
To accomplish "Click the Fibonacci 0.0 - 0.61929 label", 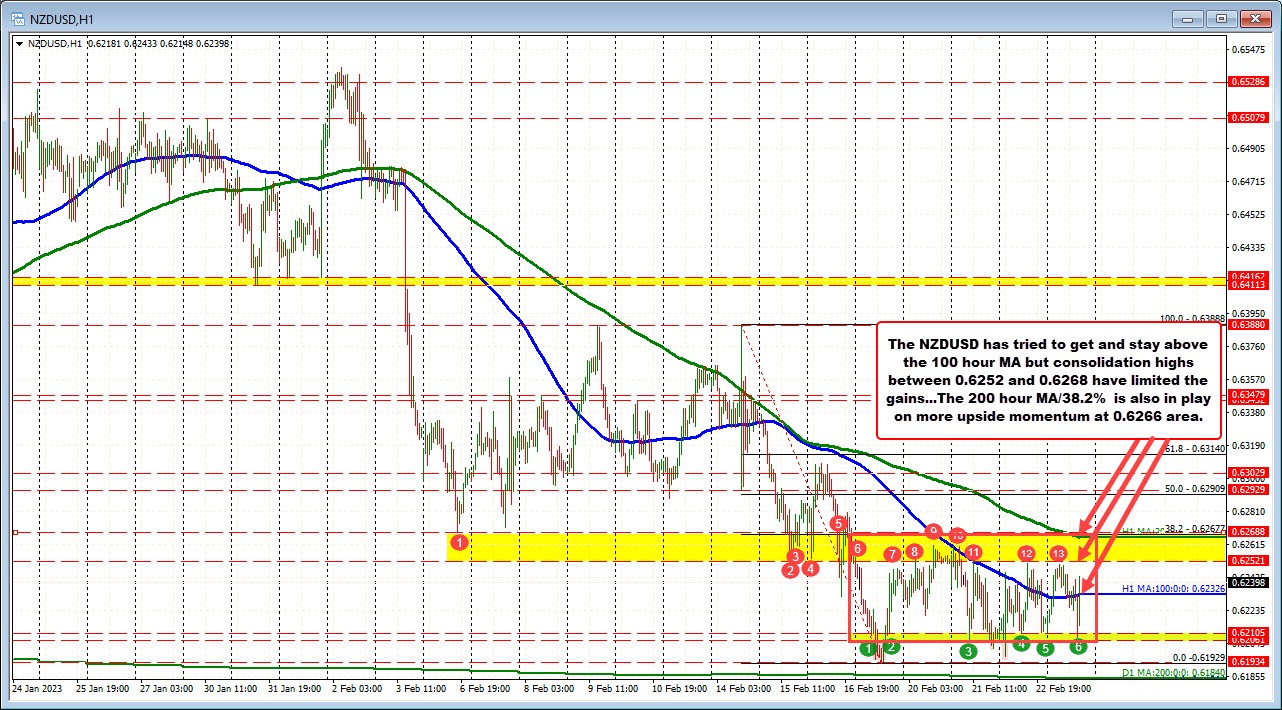I will pyautogui.click(x=1198, y=657).
